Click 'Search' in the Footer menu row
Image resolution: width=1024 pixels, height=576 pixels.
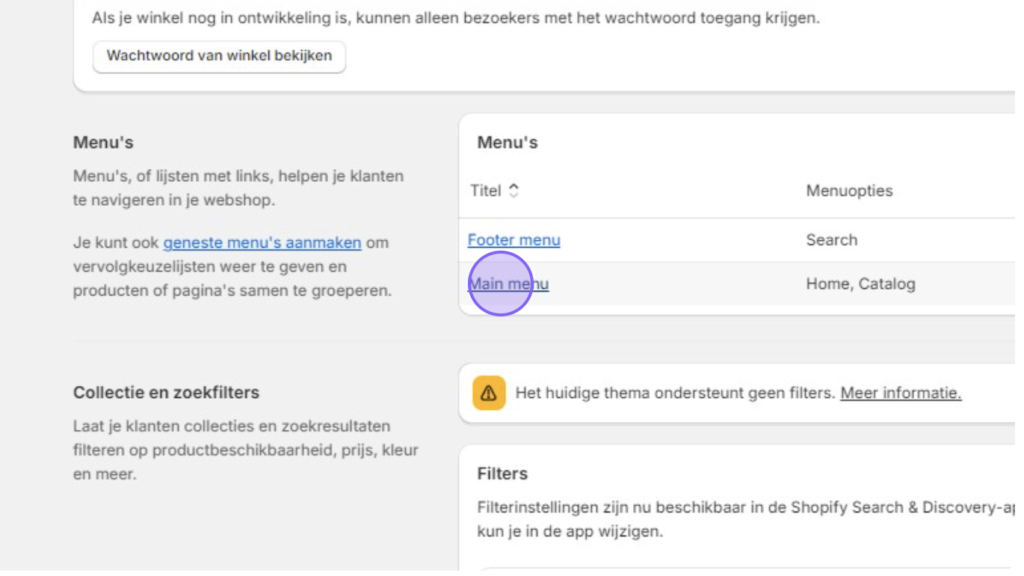pos(831,240)
